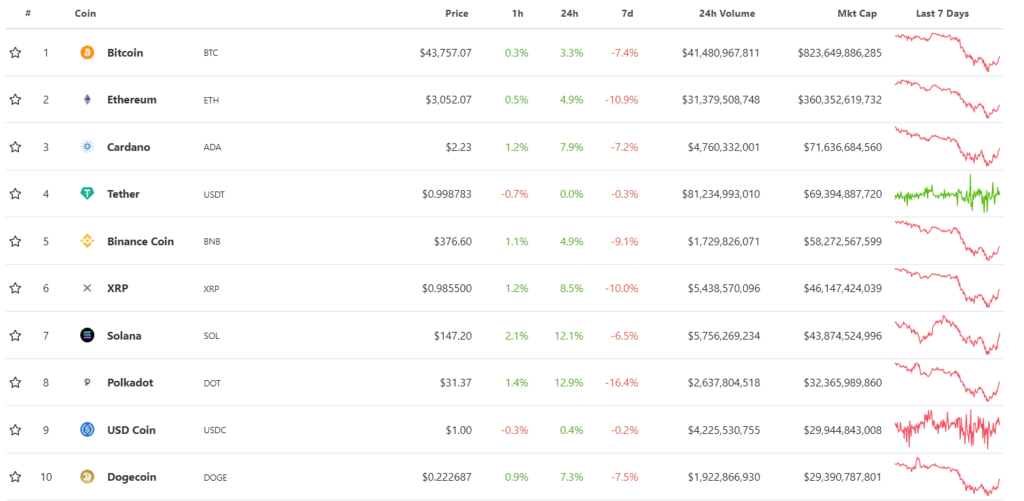Click the Binance Coin logo icon
Viewport: 1024px width, 501px height.
87,241
